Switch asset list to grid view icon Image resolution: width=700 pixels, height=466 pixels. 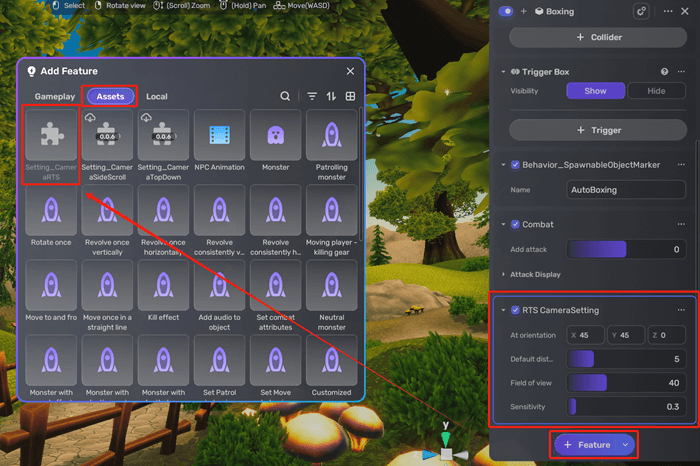click(x=350, y=96)
